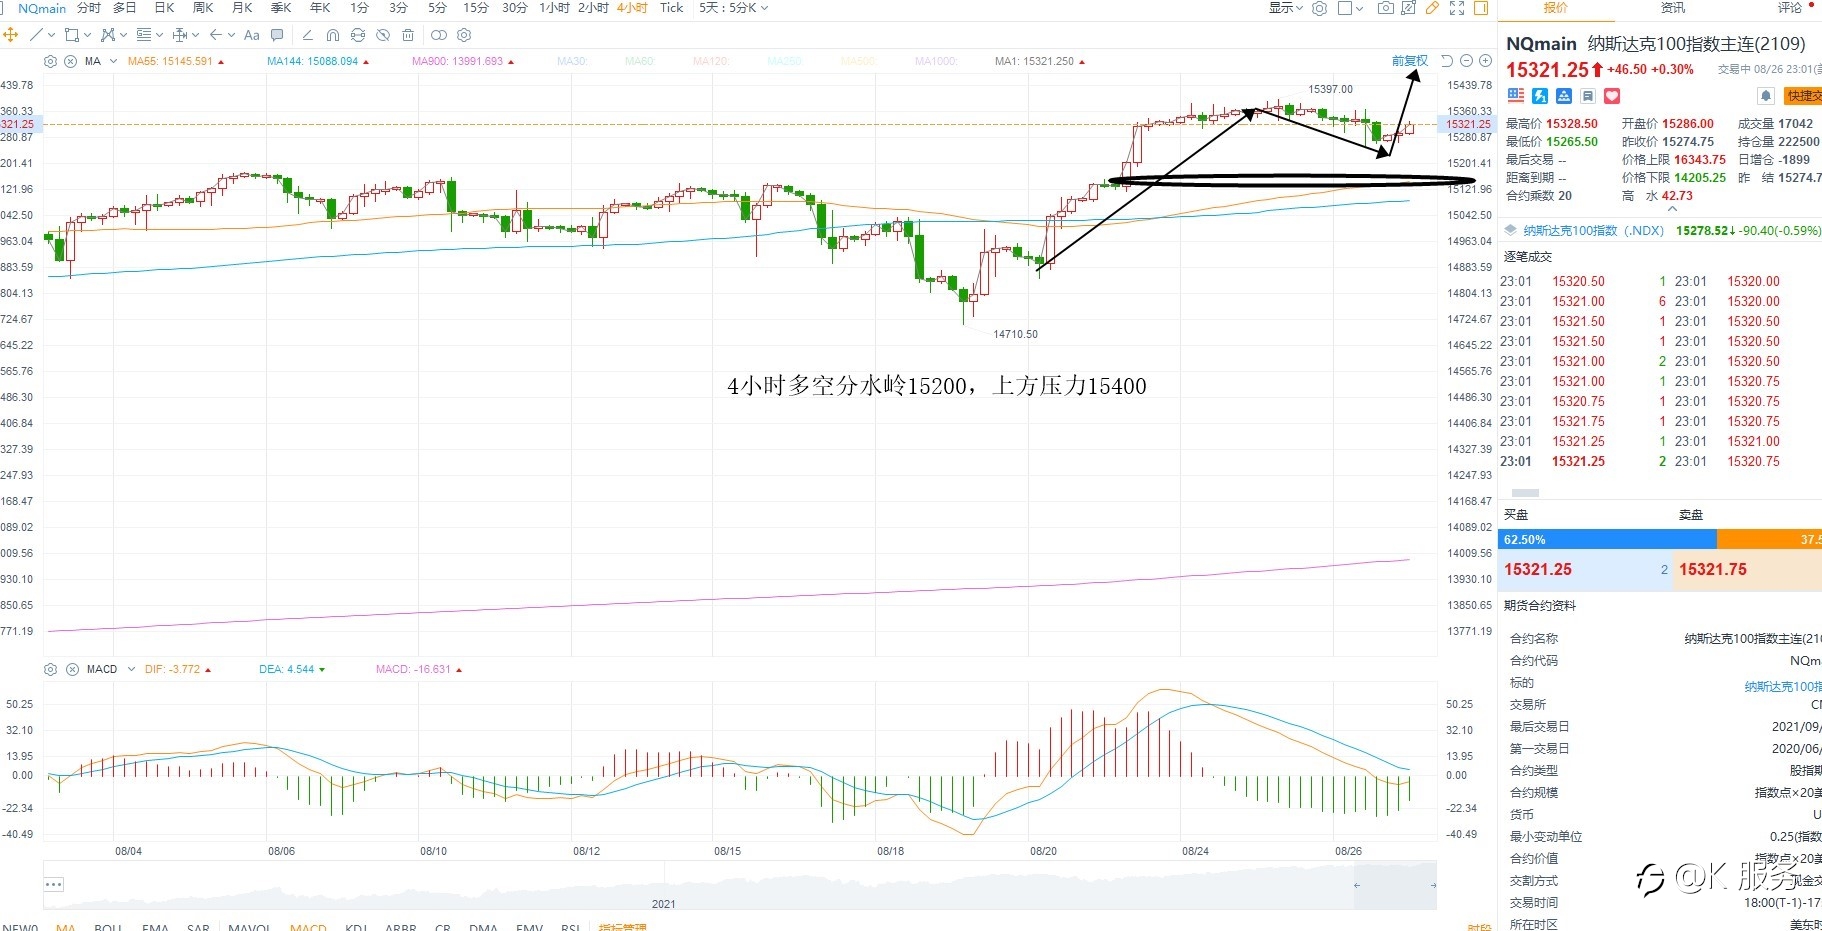
Task: Select the 1小时 timeframe
Action: (554, 8)
